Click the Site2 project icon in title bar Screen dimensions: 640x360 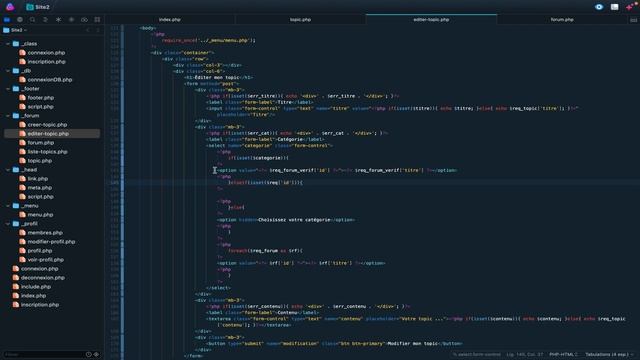(30, 7)
